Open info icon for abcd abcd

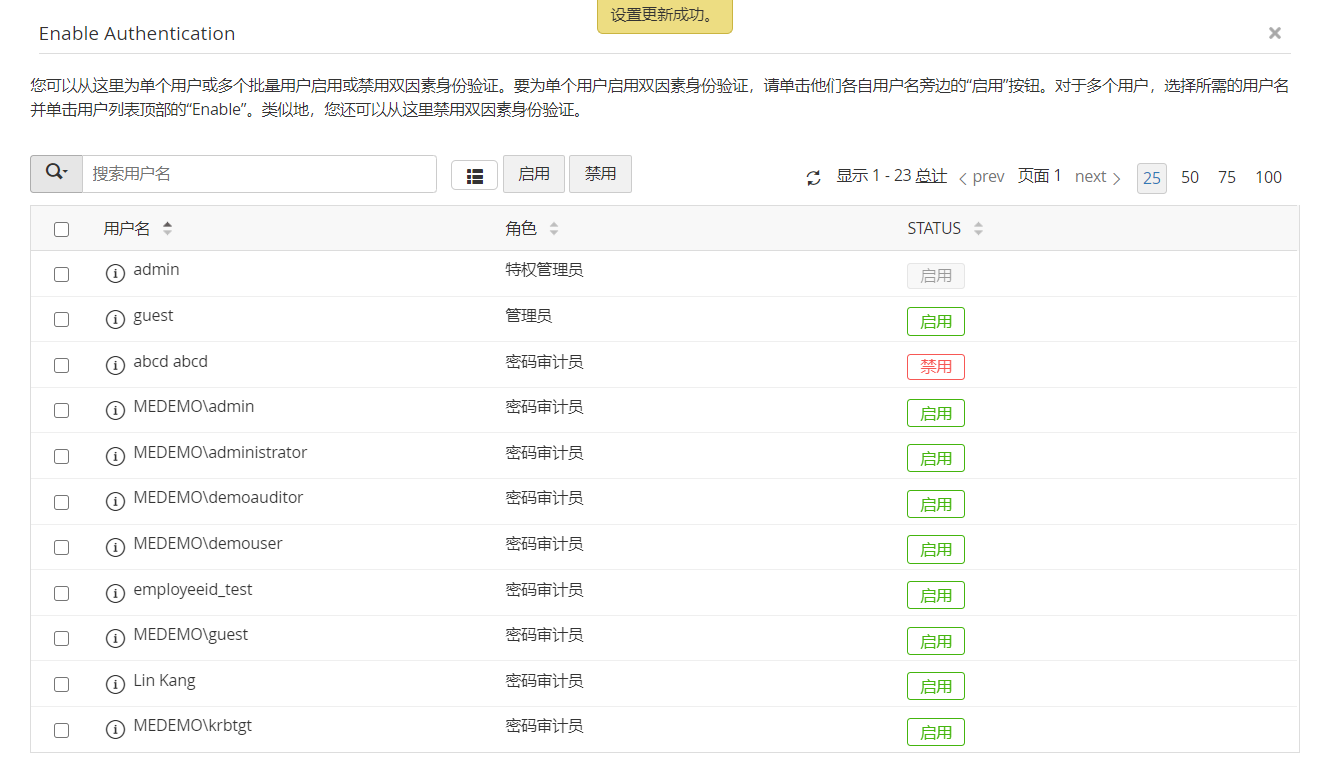point(115,365)
